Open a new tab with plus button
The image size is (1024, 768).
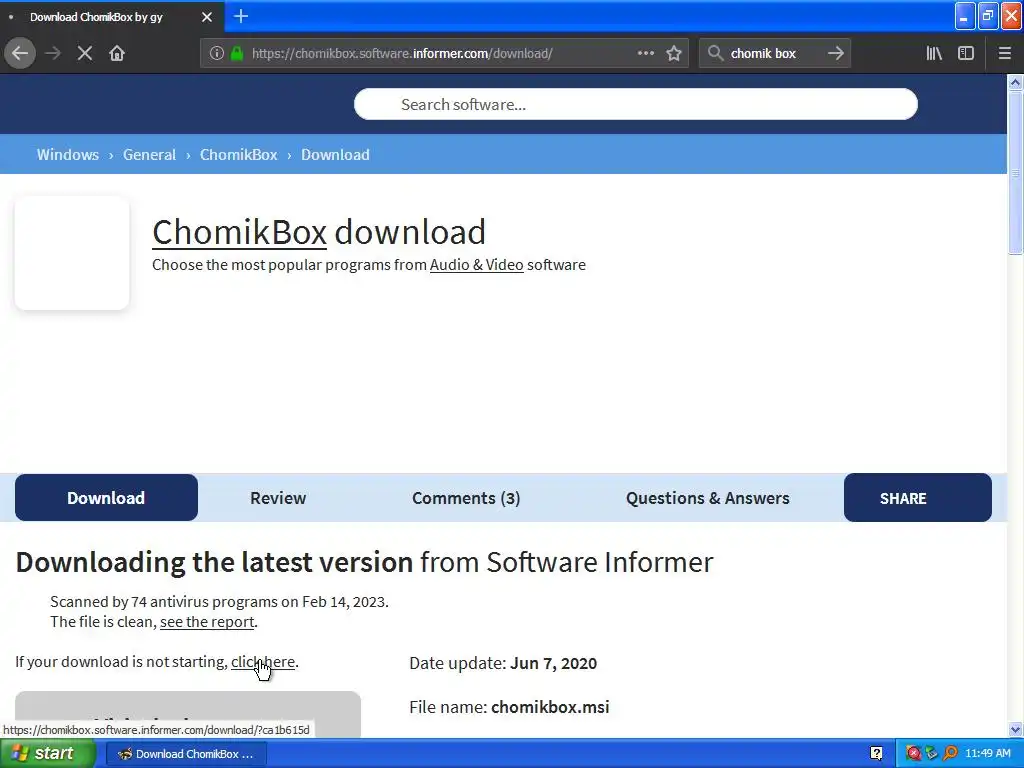[241, 16]
